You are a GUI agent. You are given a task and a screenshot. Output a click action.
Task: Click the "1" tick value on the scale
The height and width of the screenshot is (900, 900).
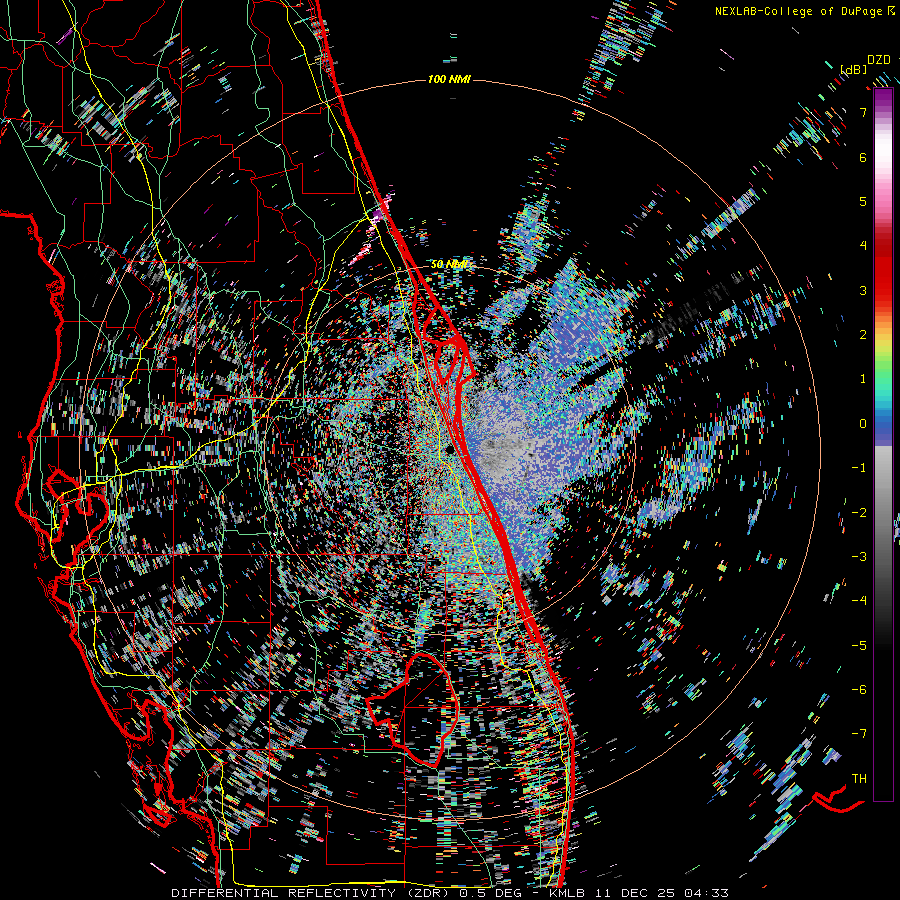[863, 379]
